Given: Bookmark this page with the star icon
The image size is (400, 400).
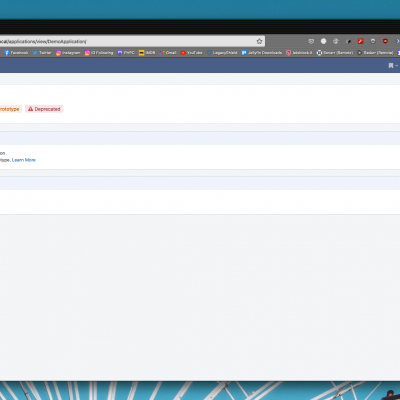Looking at the screenshot, I should pyautogui.click(x=259, y=41).
